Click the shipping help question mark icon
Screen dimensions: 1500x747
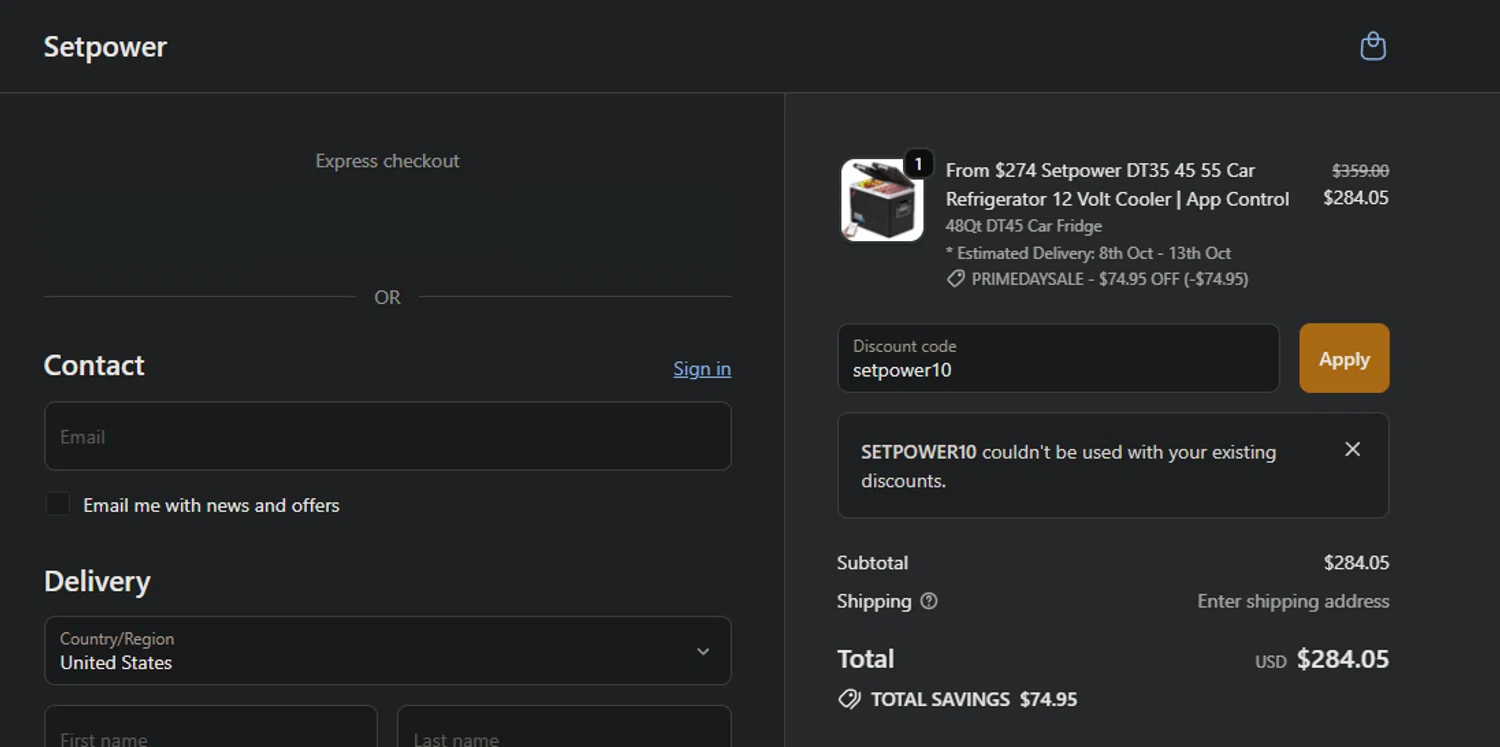pos(929,601)
